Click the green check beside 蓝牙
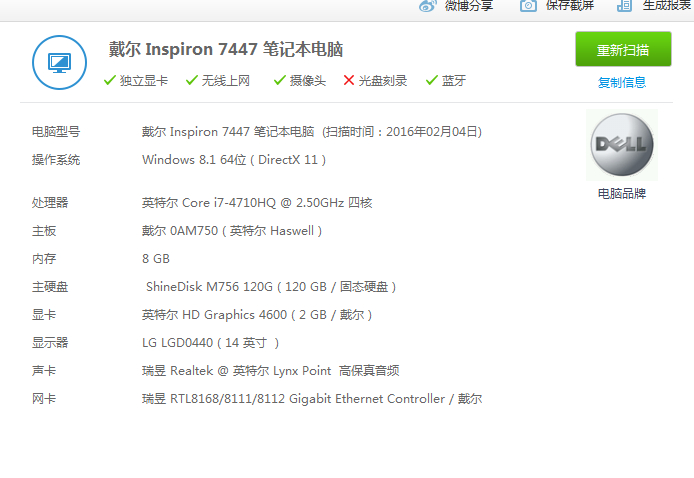This screenshot has height=478, width=694. 432,81
